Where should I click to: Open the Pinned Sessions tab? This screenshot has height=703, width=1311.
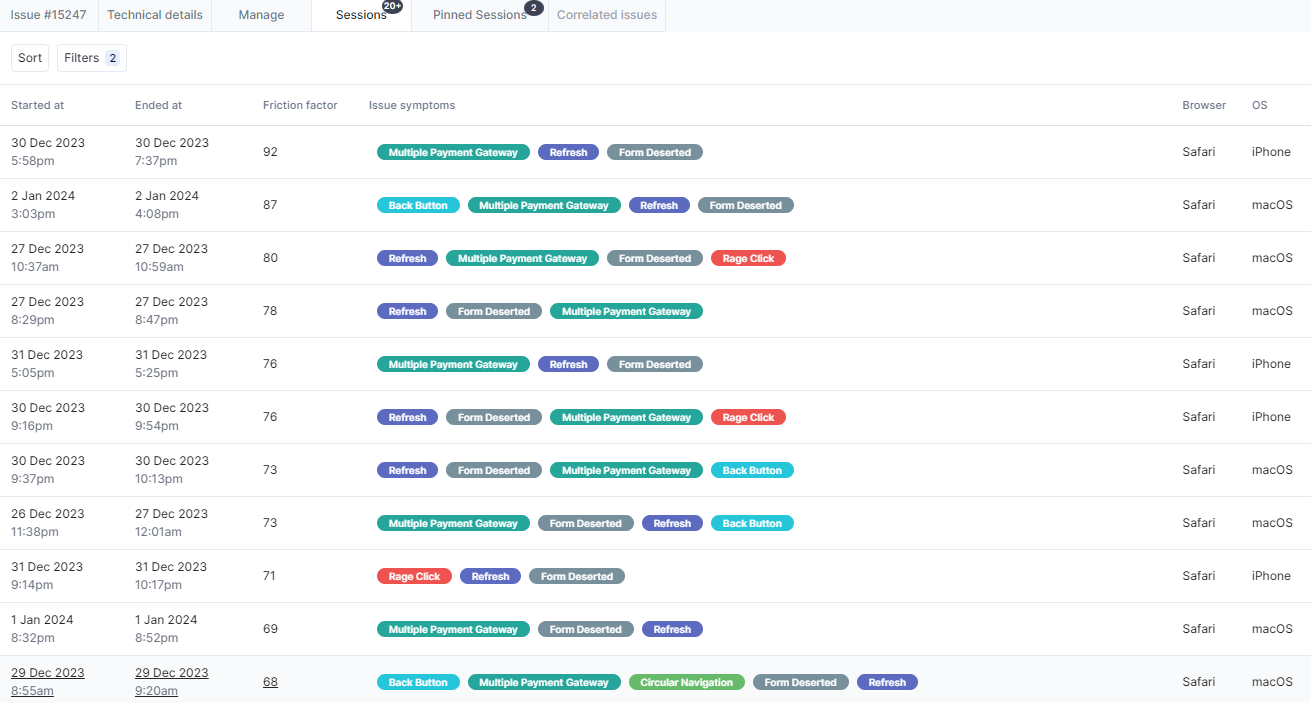[x=480, y=15]
